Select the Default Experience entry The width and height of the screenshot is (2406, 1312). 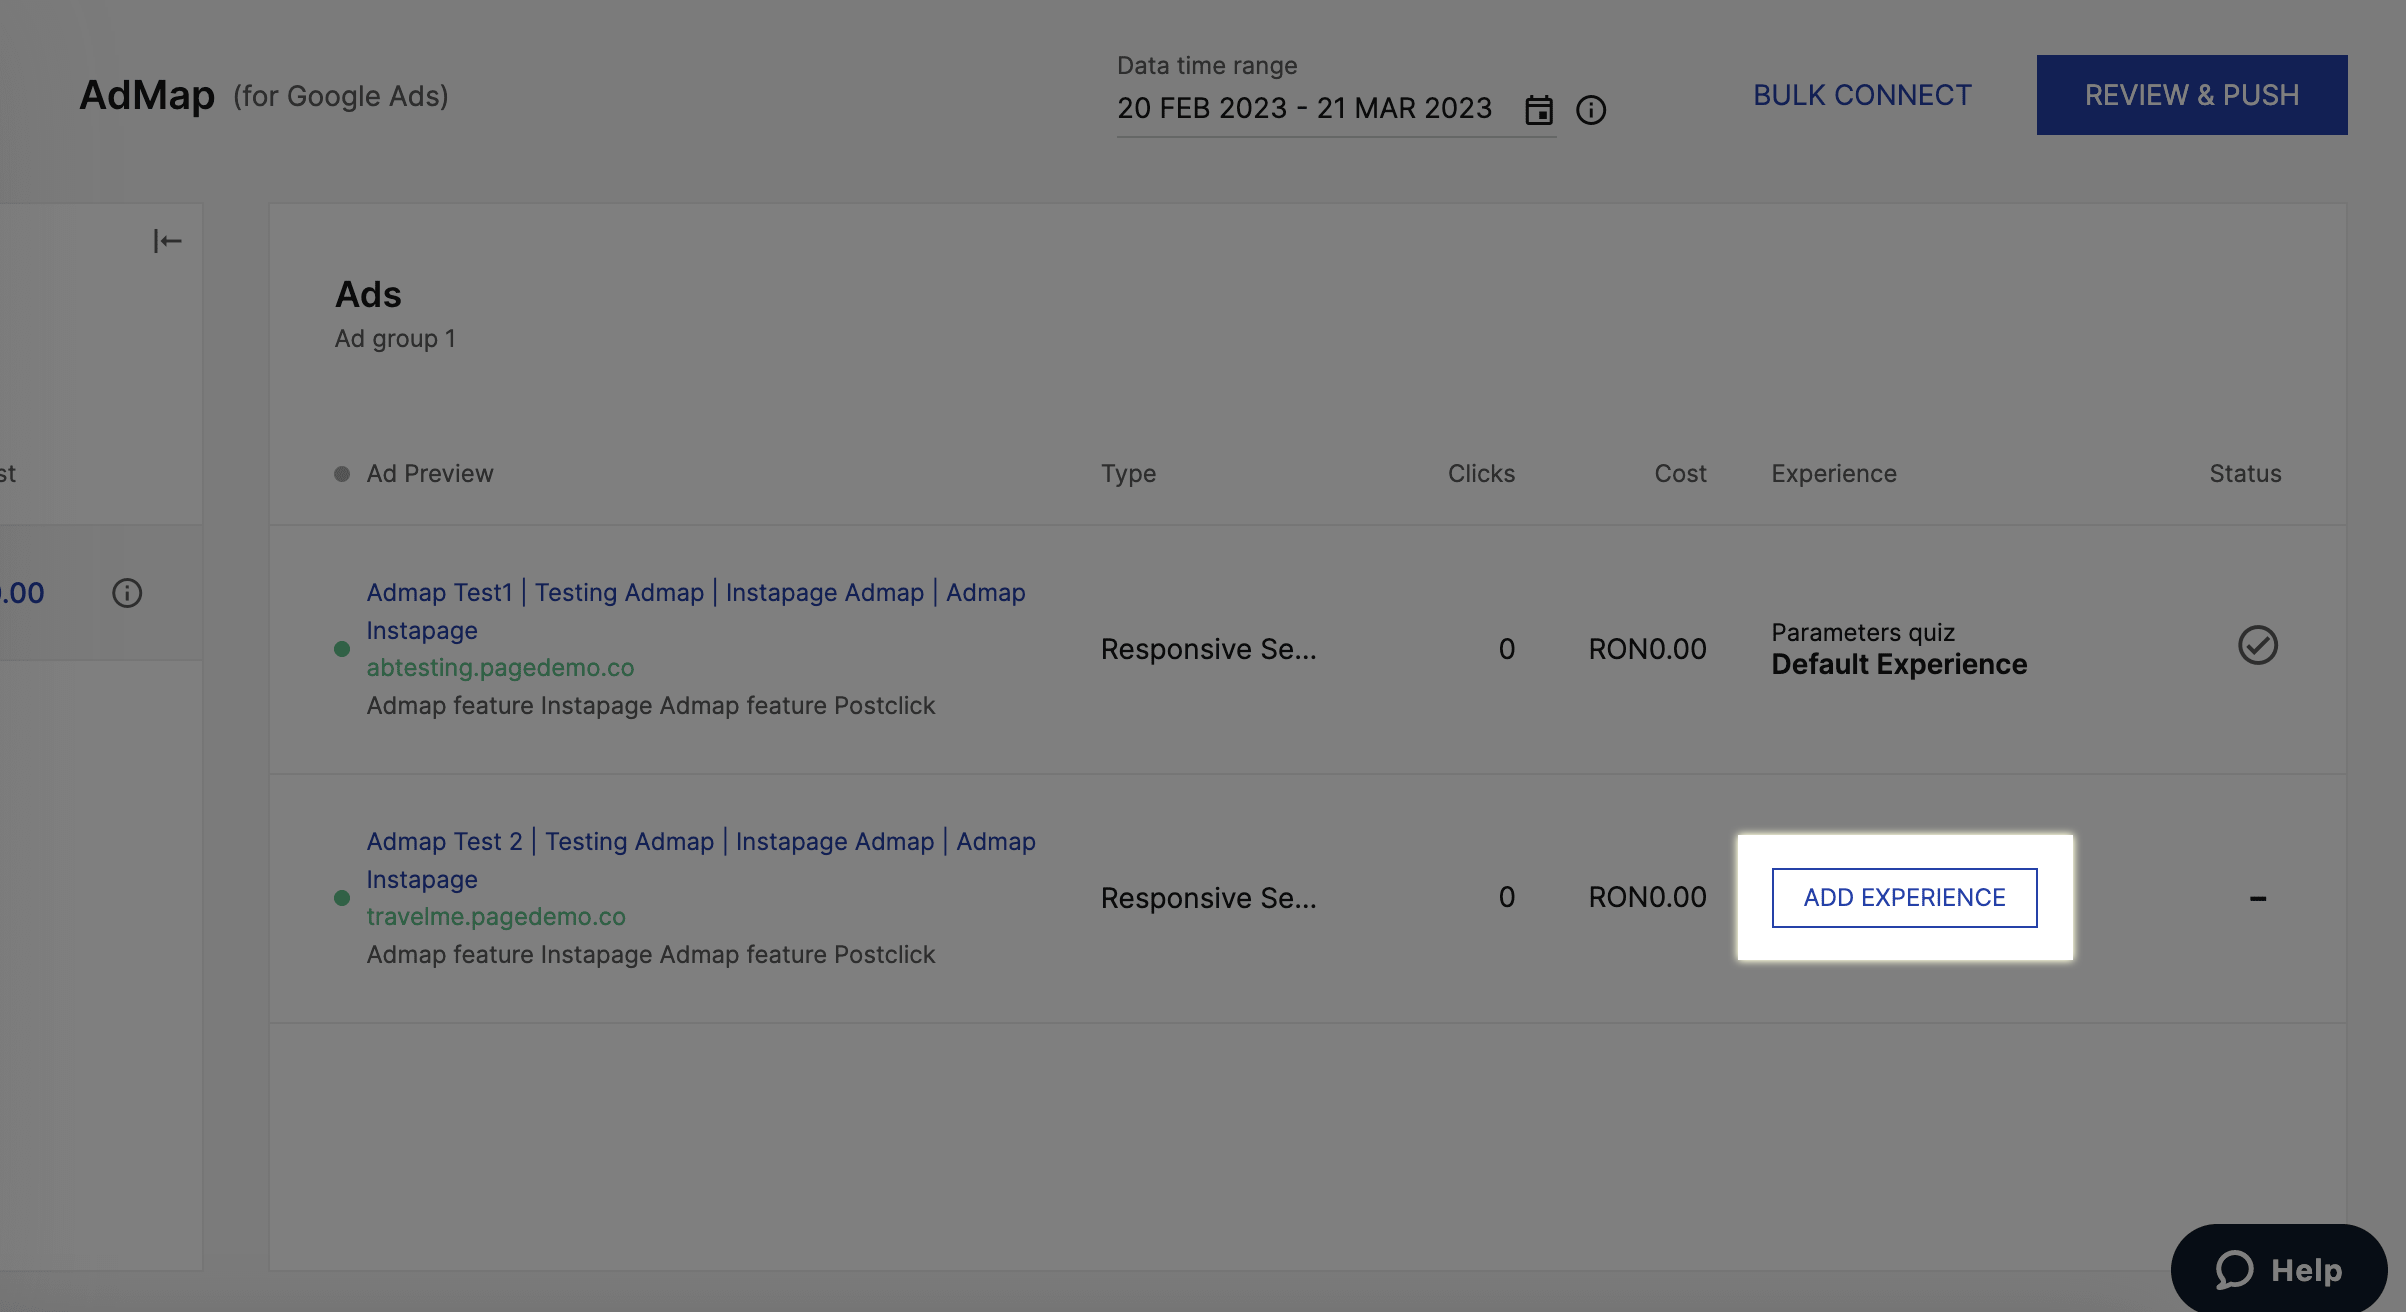pyautogui.click(x=1898, y=664)
